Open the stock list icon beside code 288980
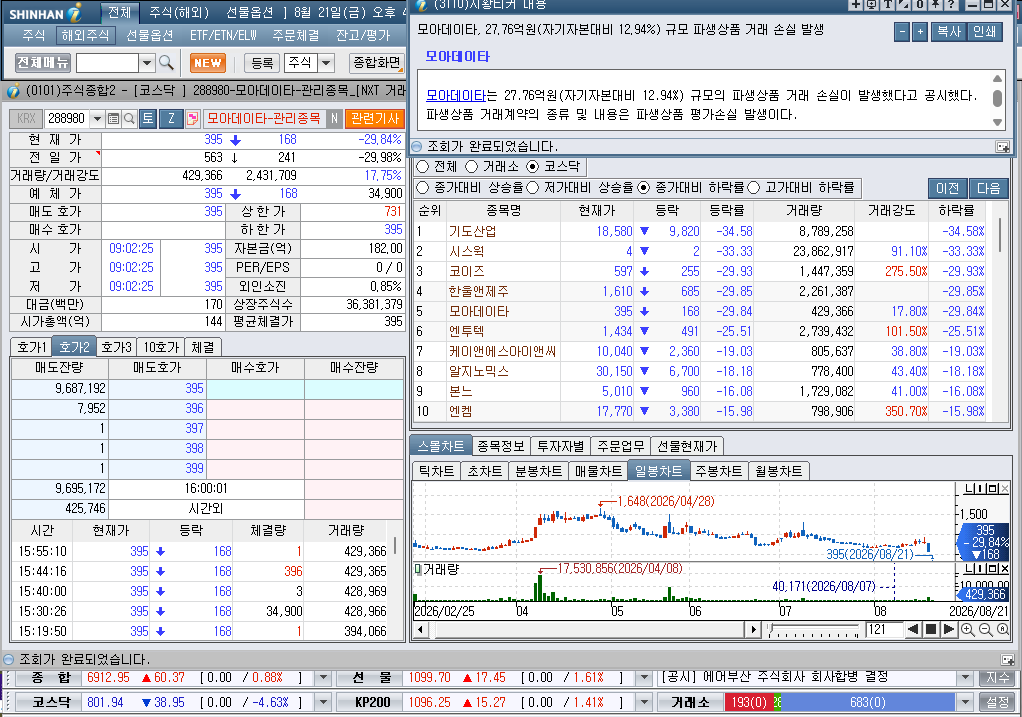 tap(113, 119)
